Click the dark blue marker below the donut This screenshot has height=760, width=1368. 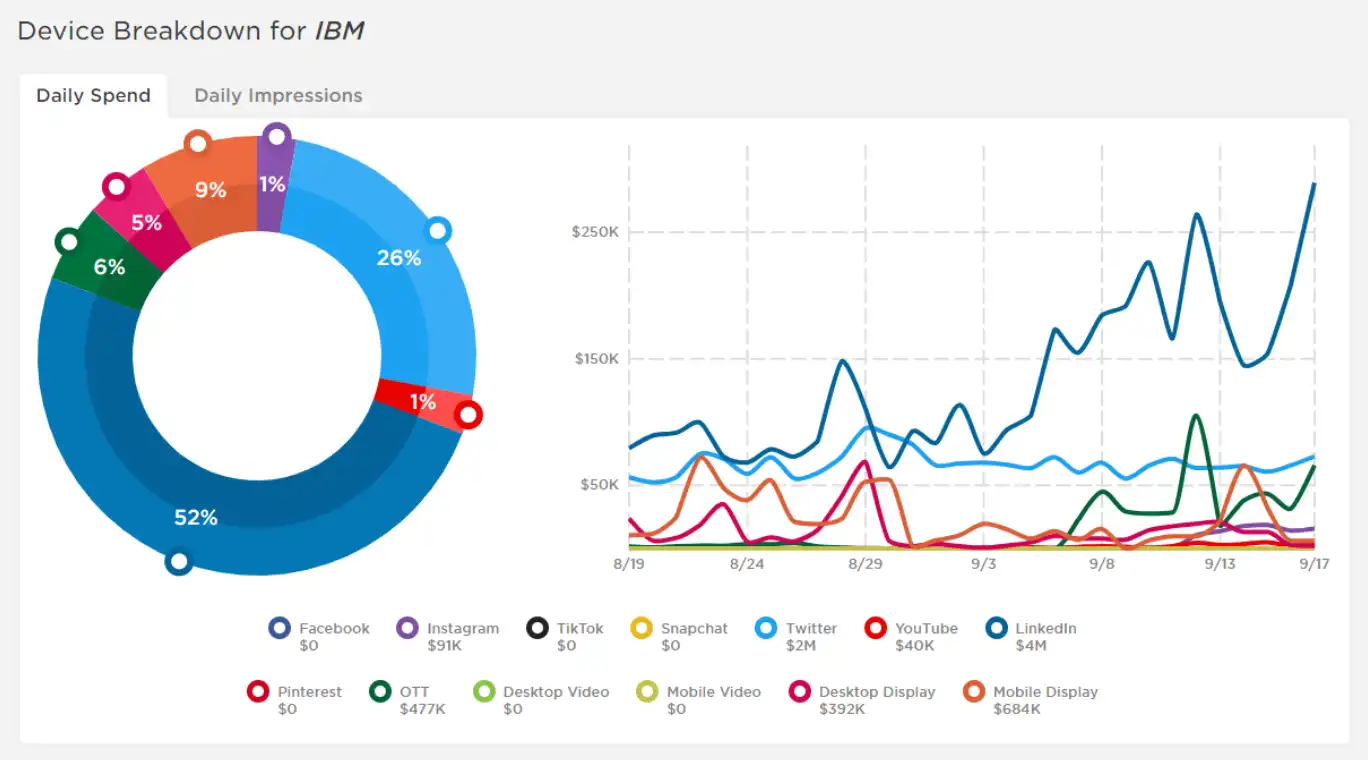pyautogui.click(x=178, y=562)
